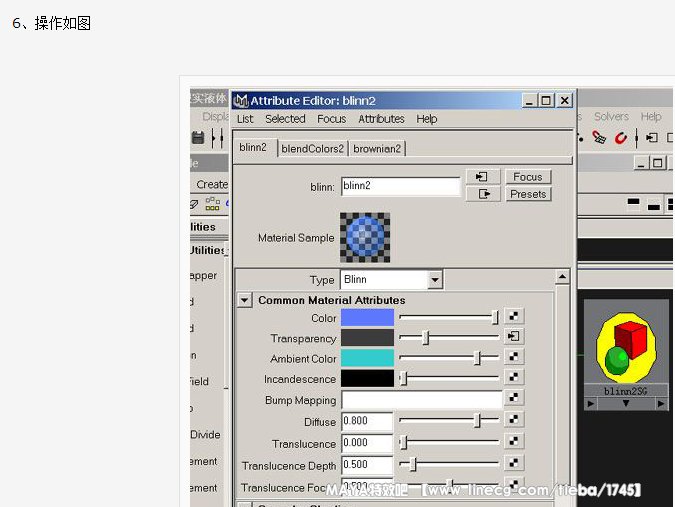Click the dark gray Transparency swatch
The image size is (675, 507).
pos(367,338)
